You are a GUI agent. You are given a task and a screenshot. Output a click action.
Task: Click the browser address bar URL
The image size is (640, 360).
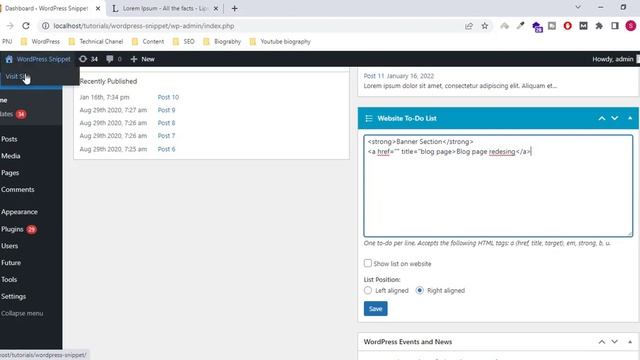144,26
